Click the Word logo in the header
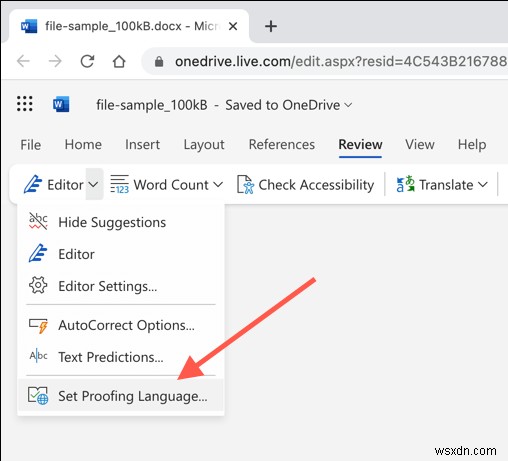Viewport: 508px width, 461px height. (x=61, y=104)
